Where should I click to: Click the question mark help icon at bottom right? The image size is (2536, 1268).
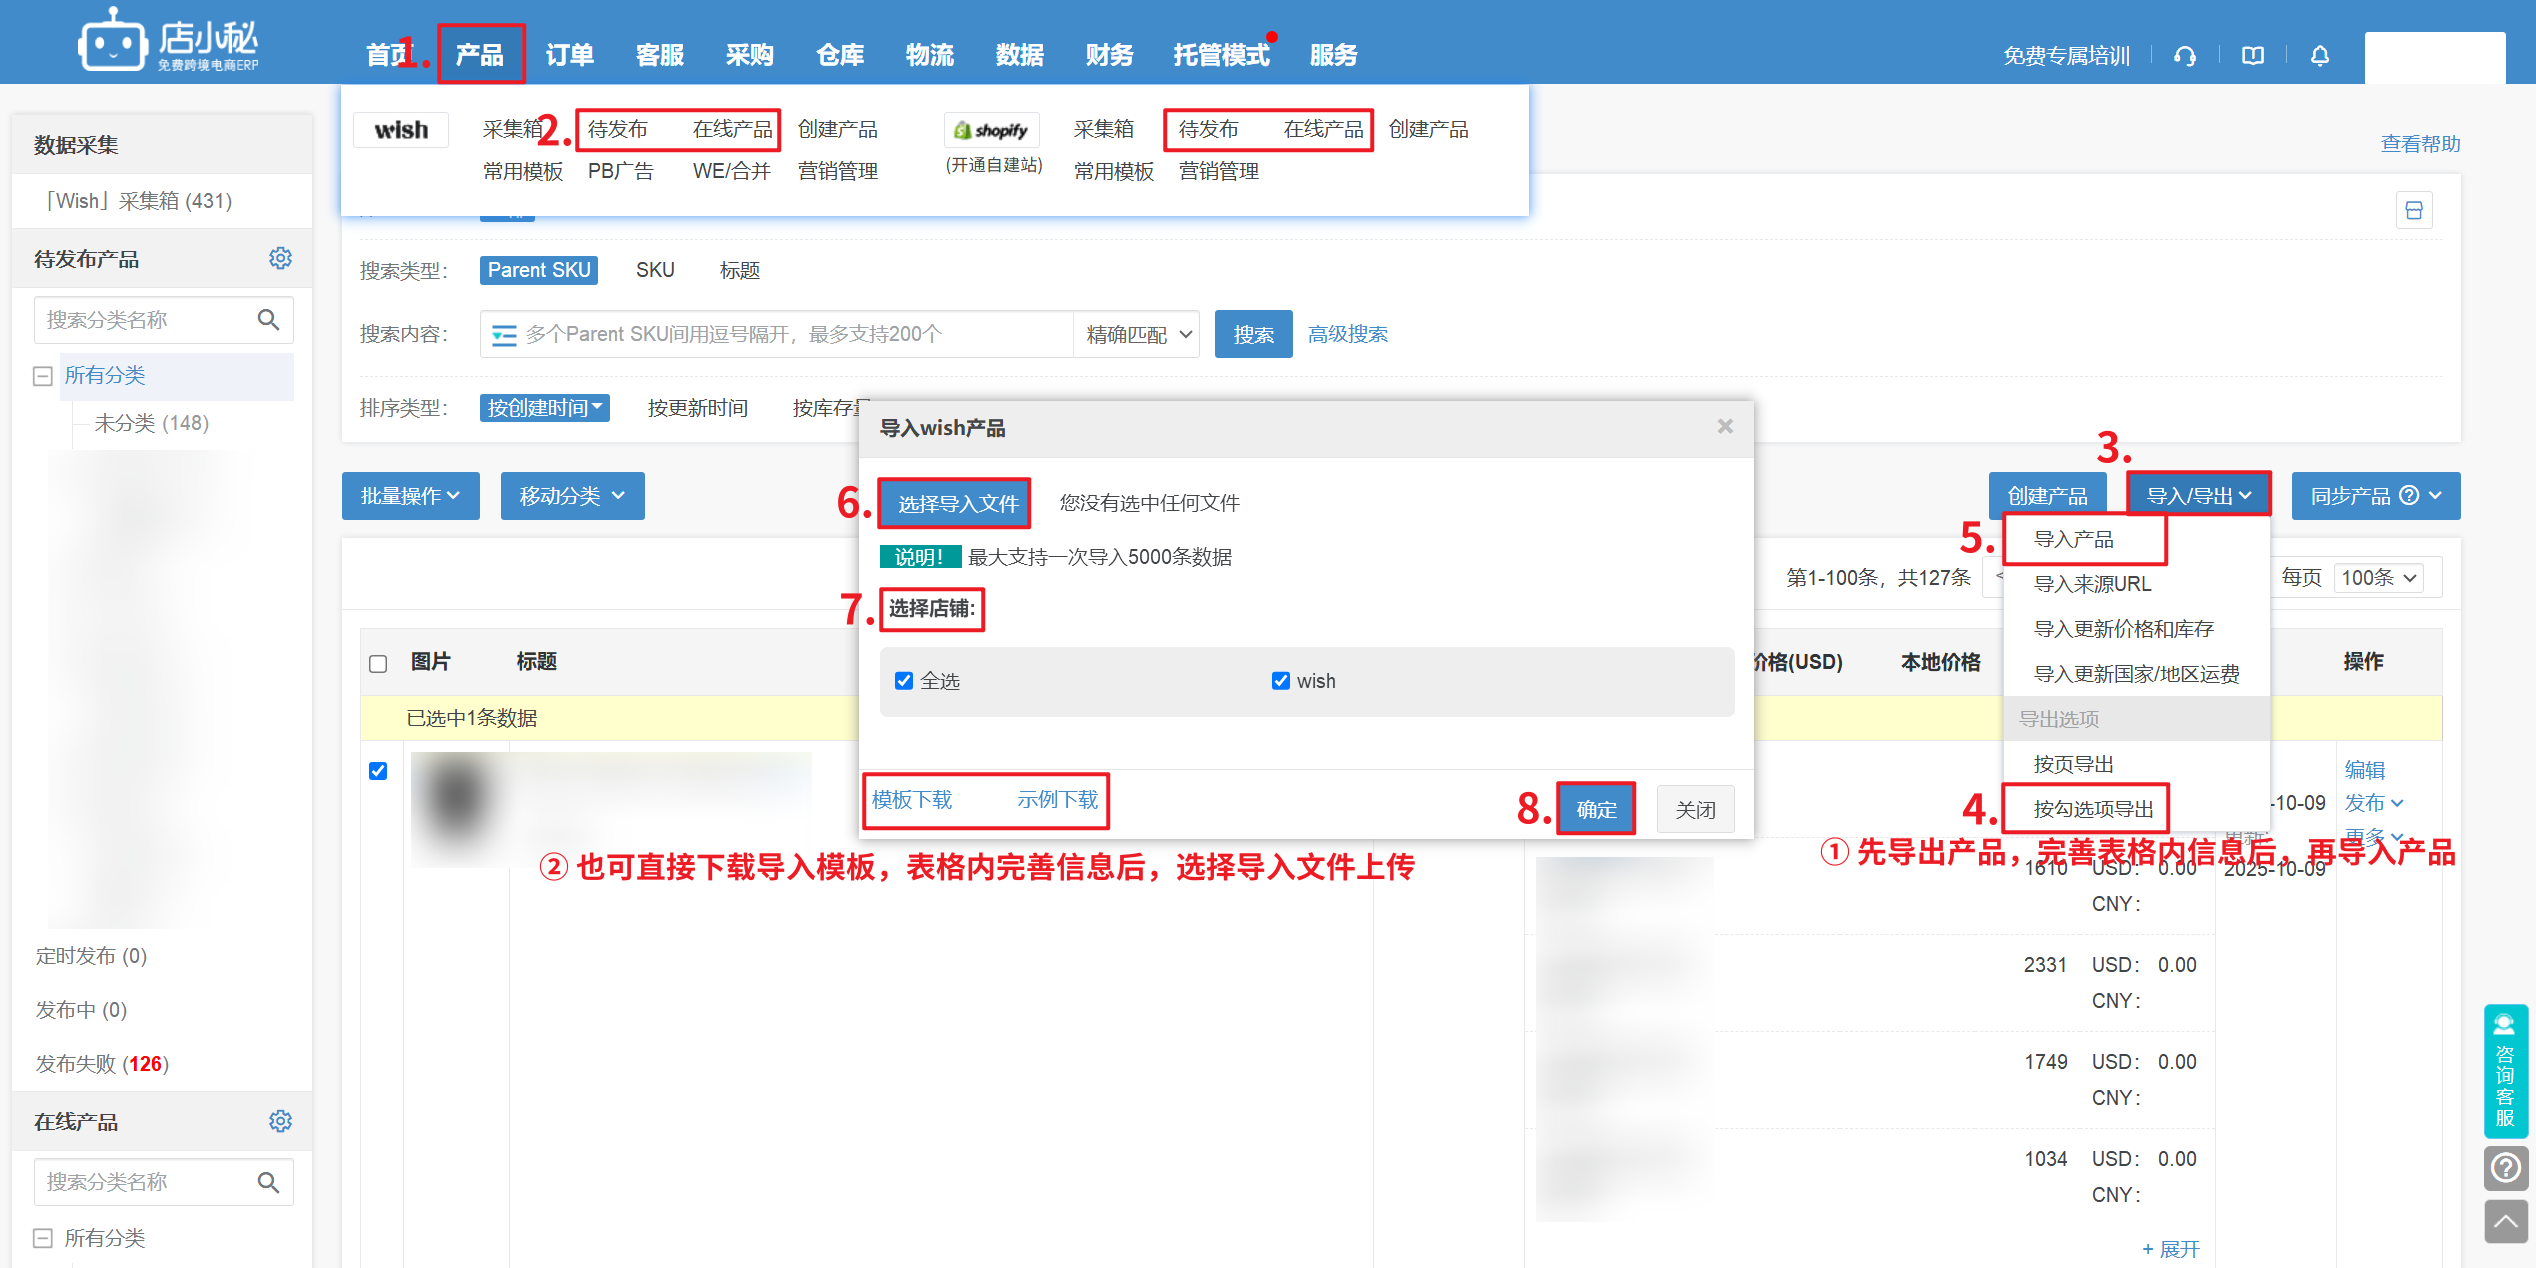pos(2505,1167)
